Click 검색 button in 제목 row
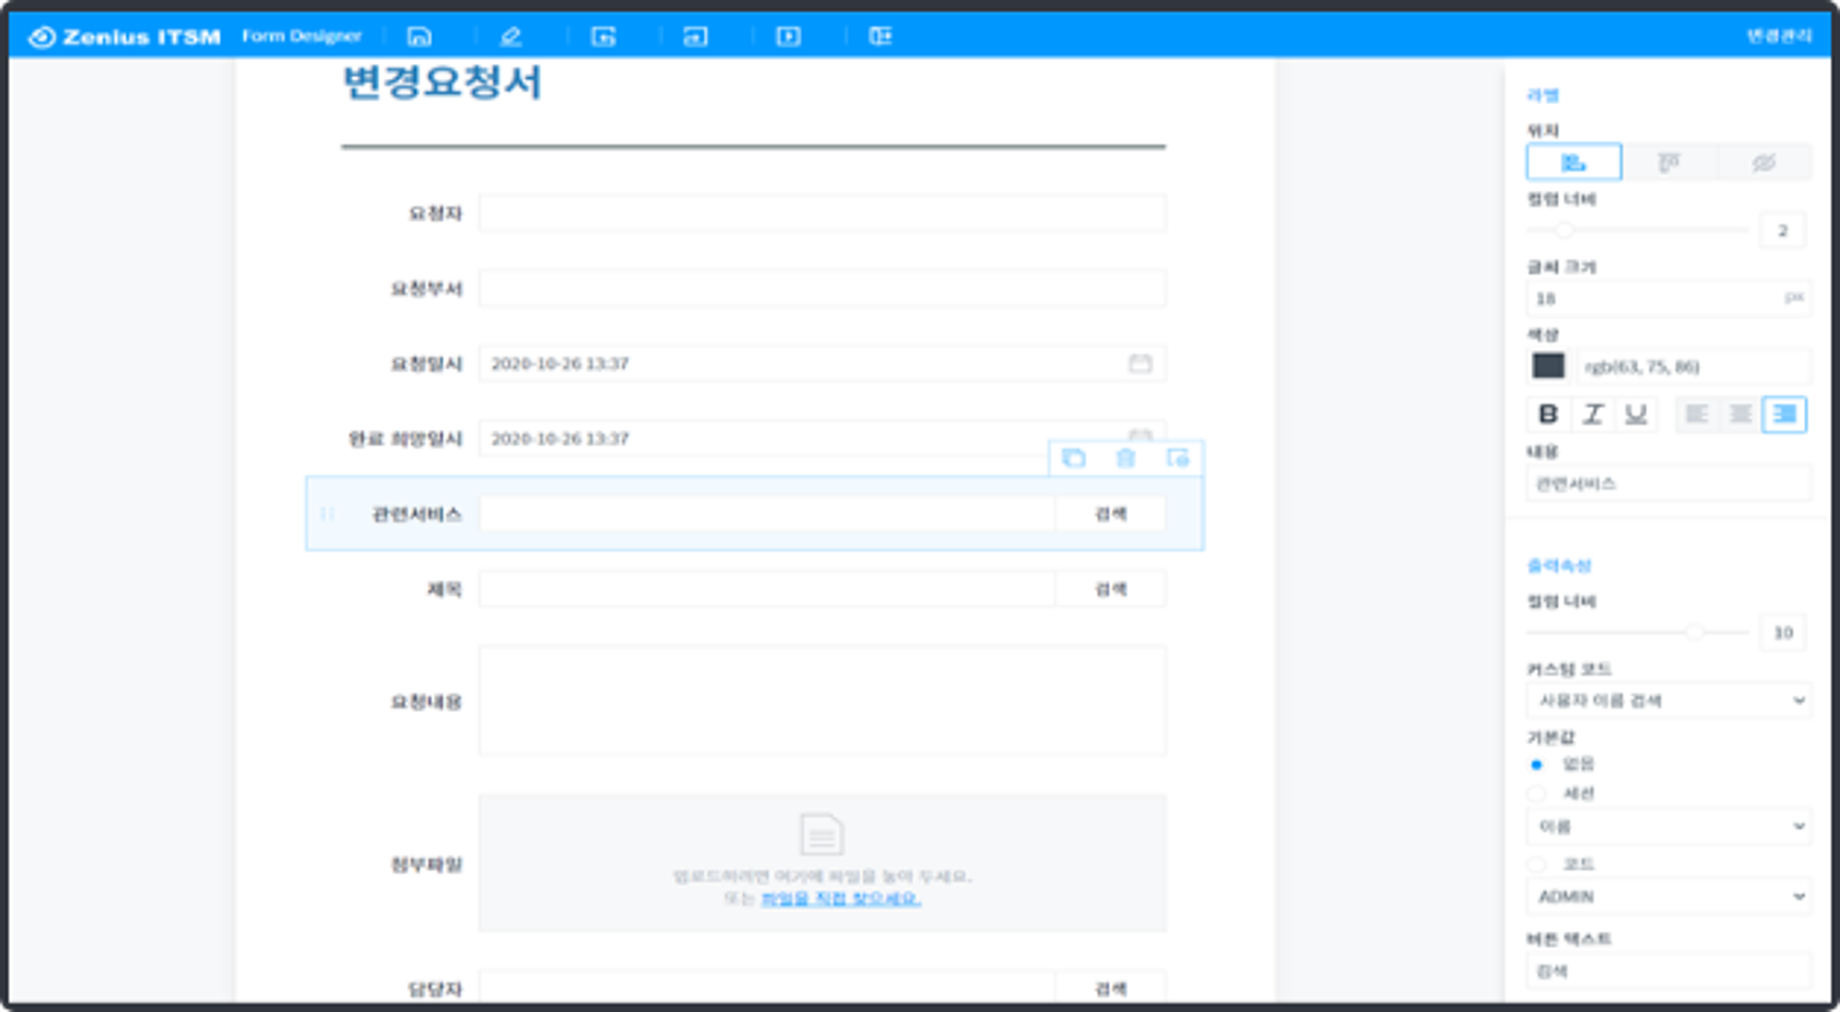 pos(1110,589)
